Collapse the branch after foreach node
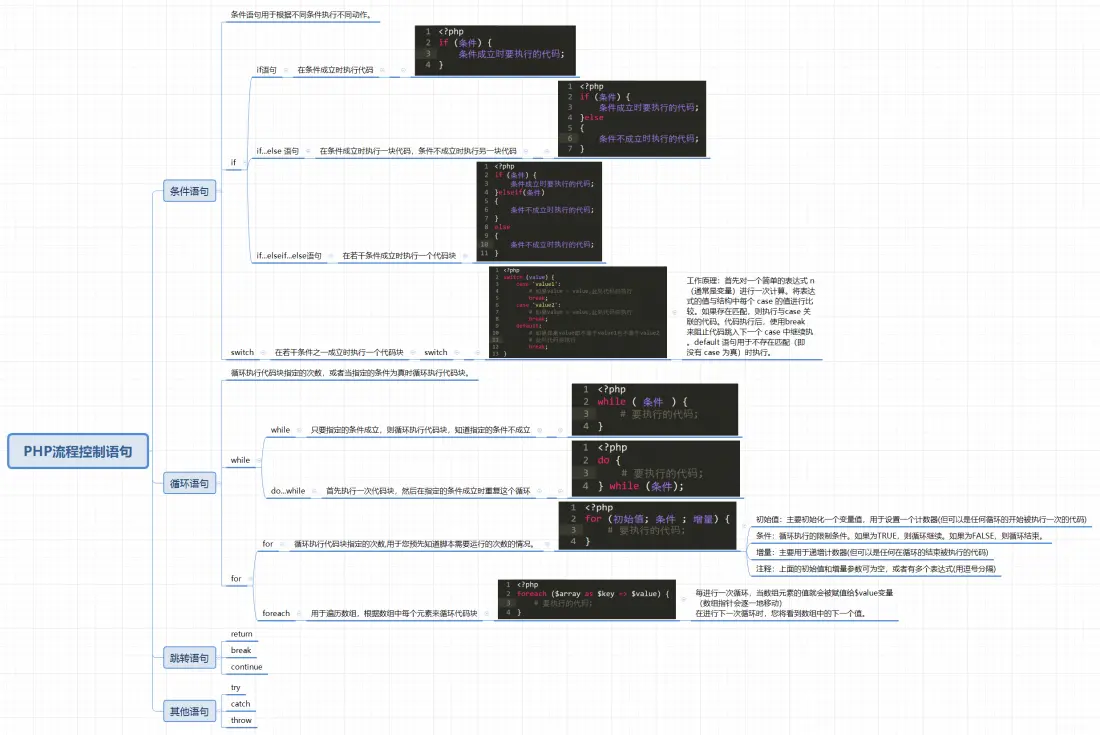This screenshot has width=1100, height=735. [300, 613]
